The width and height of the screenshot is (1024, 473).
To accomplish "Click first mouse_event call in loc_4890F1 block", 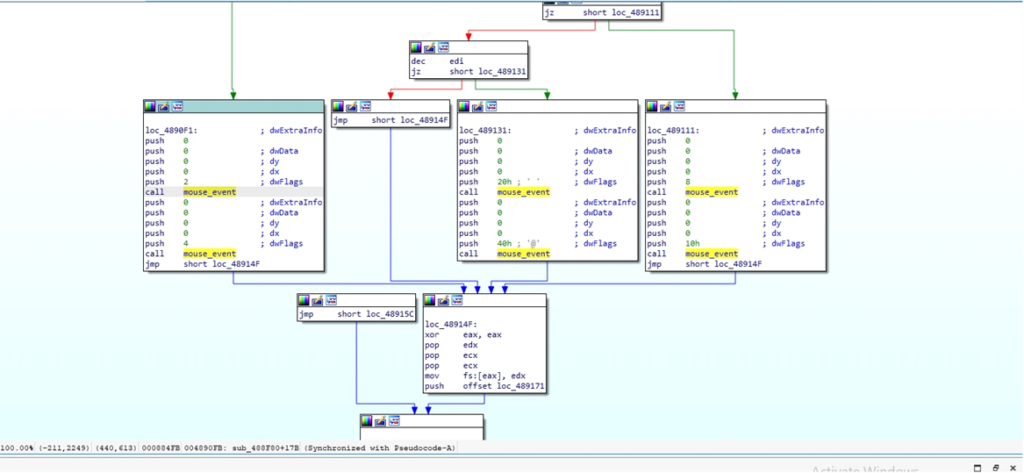I will click(x=209, y=191).
